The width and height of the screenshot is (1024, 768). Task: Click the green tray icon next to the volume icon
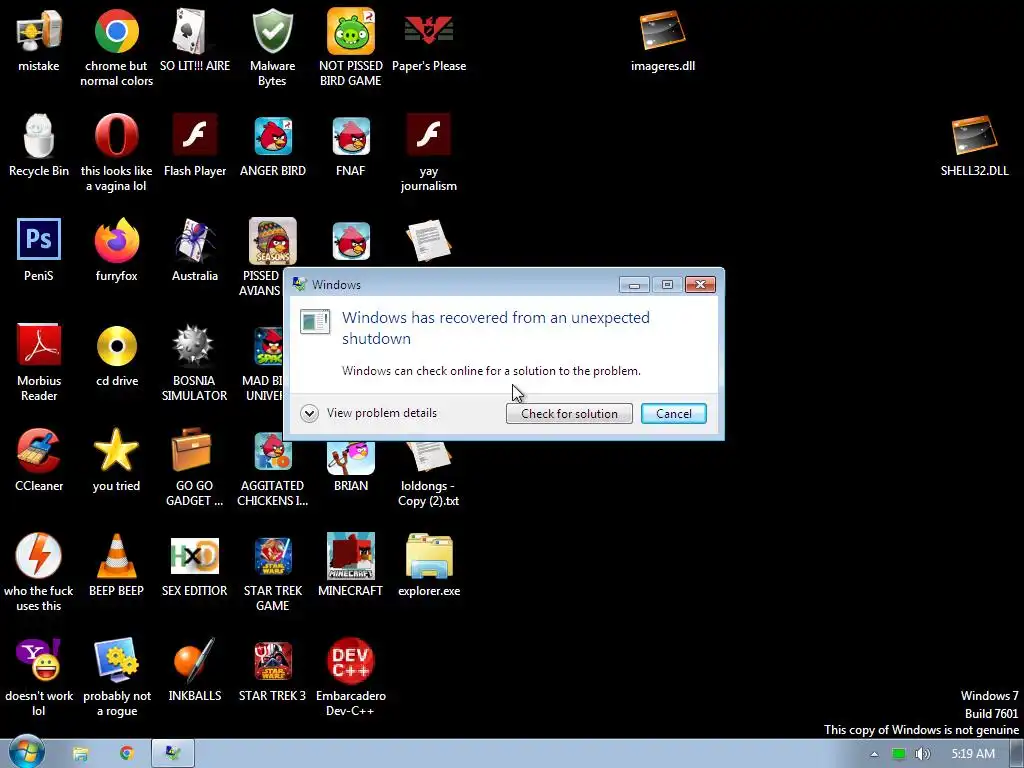click(899, 754)
